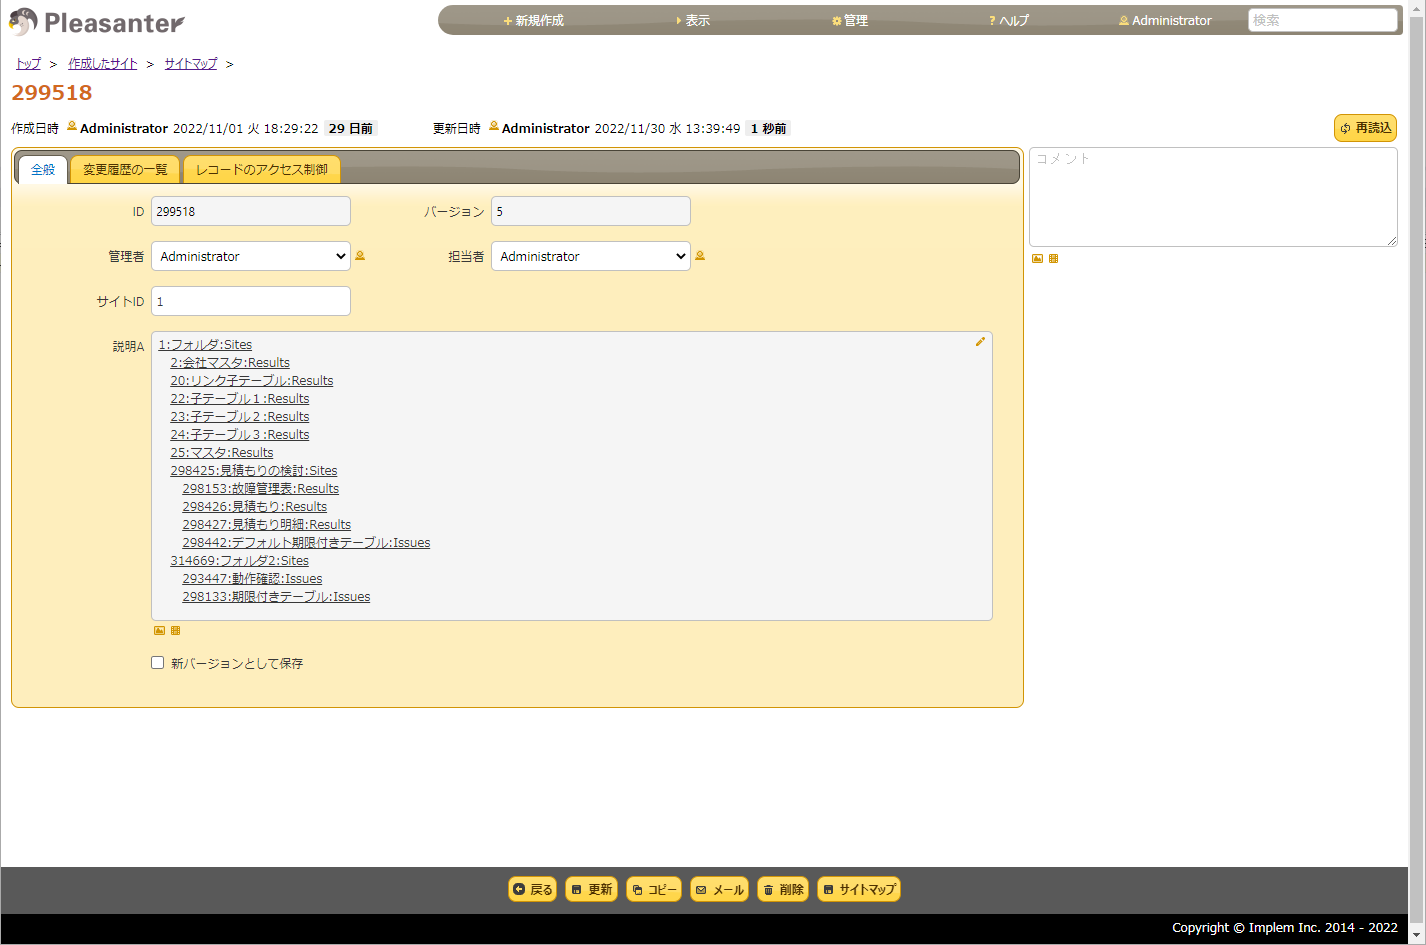This screenshot has width=1426, height=945.
Task: Click the image insert icon below the 説明A box
Action: (x=159, y=631)
